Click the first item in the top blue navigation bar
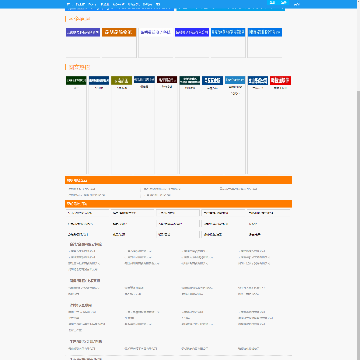 (x=69, y=4)
